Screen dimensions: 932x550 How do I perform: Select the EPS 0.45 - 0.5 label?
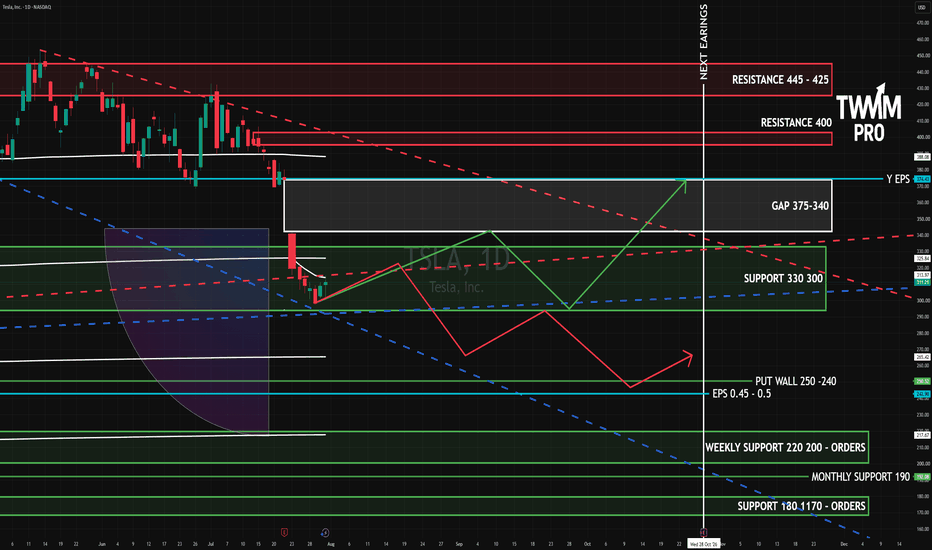pos(741,394)
